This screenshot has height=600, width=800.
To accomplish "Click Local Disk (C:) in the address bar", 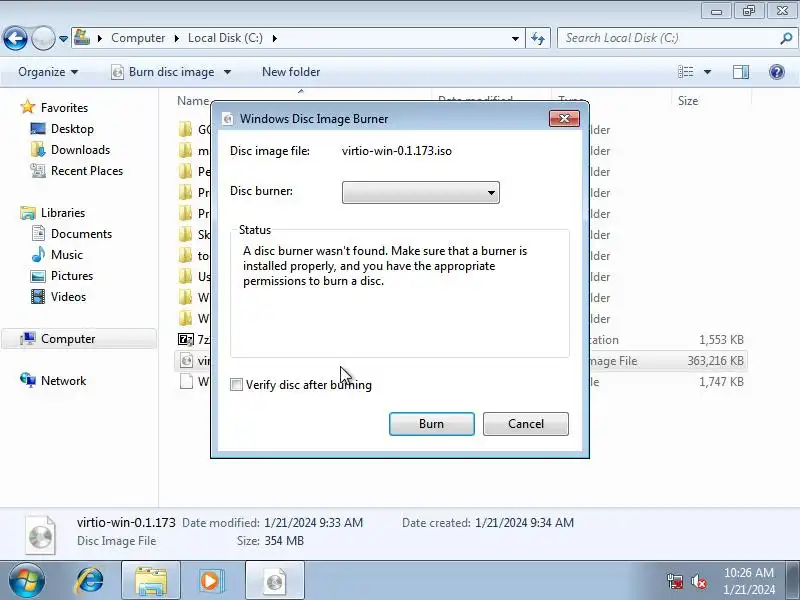I will pos(225,38).
